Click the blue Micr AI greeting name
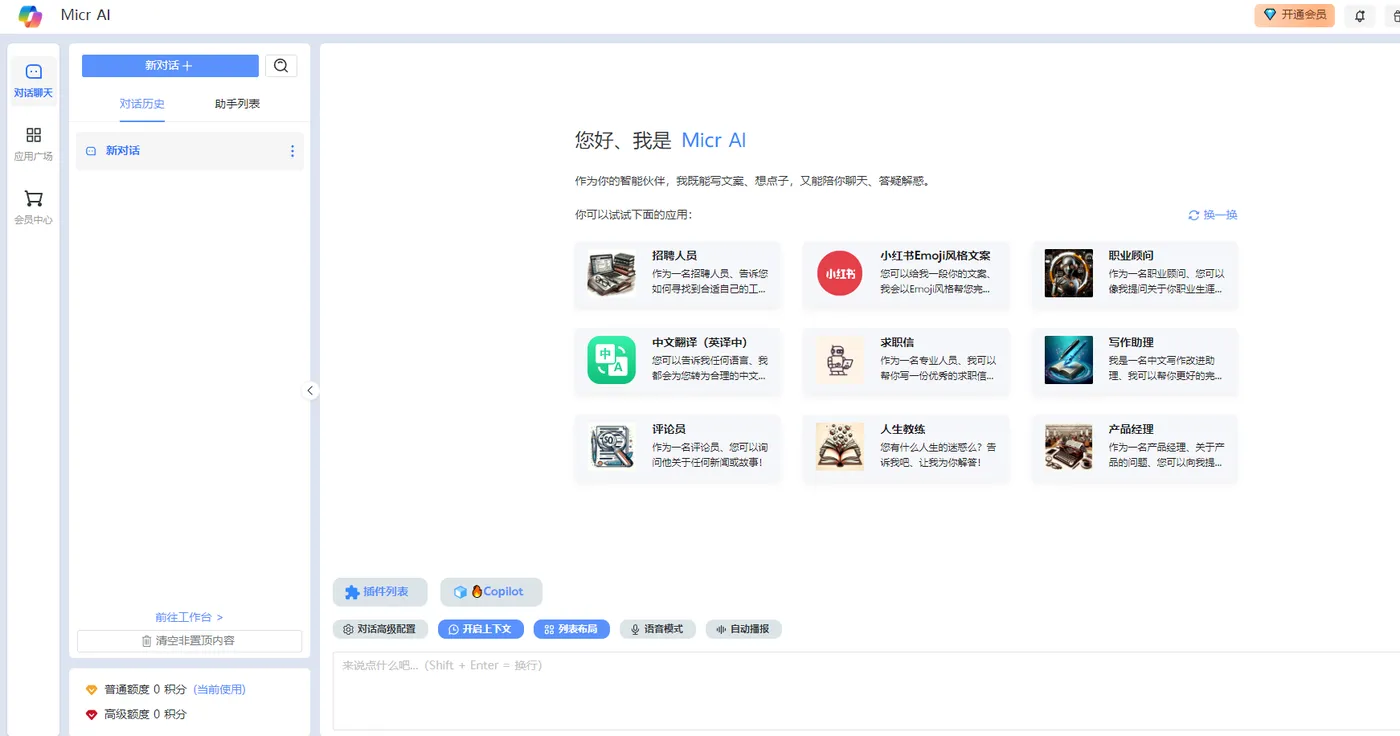The width and height of the screenshot is (1400, 736). 714,140
